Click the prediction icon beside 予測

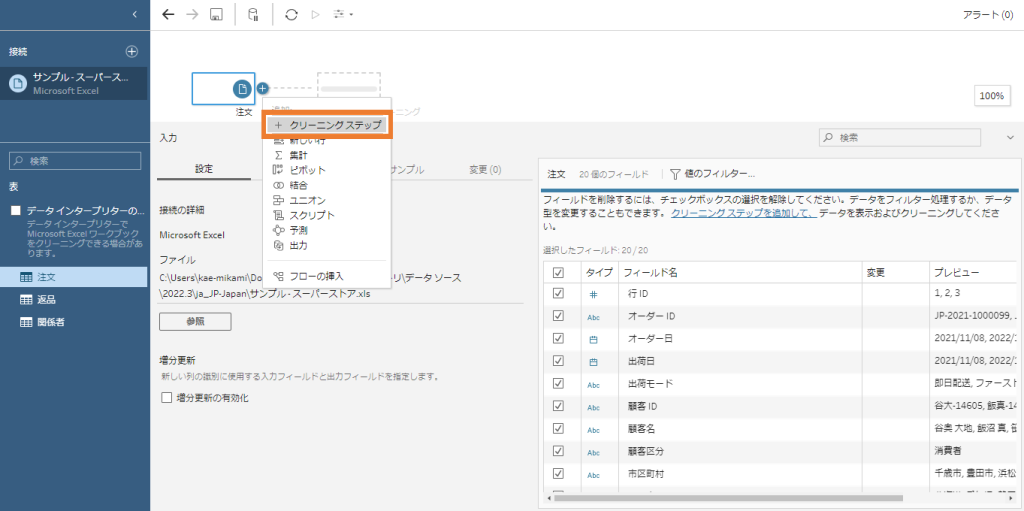278,230
